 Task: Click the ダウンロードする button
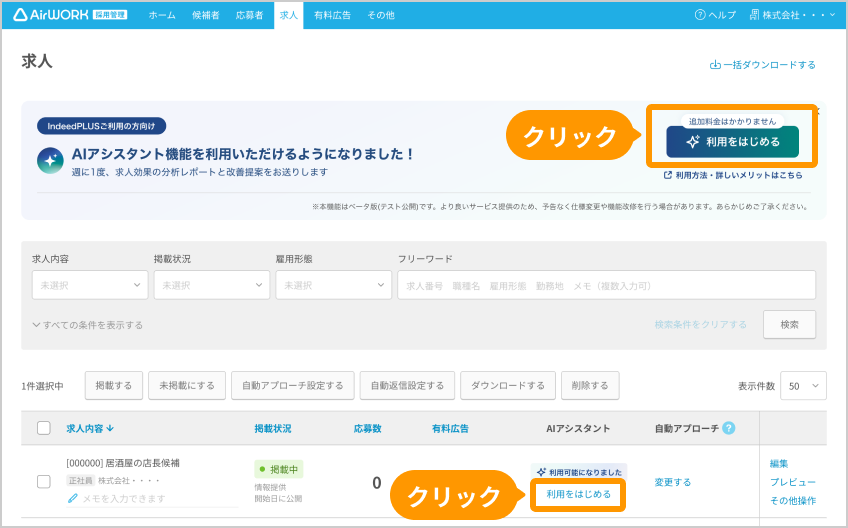[508, 386]
